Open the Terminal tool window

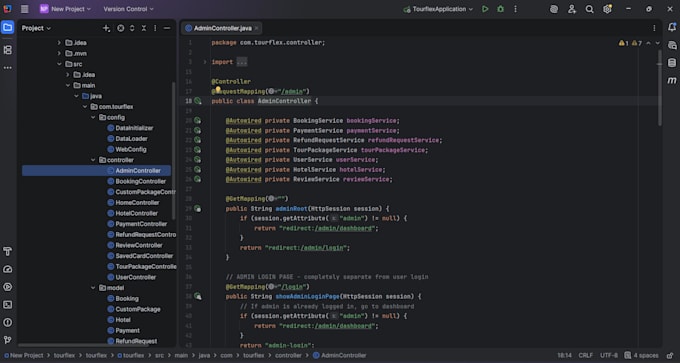pyautogui.click(x=7, y=304)
